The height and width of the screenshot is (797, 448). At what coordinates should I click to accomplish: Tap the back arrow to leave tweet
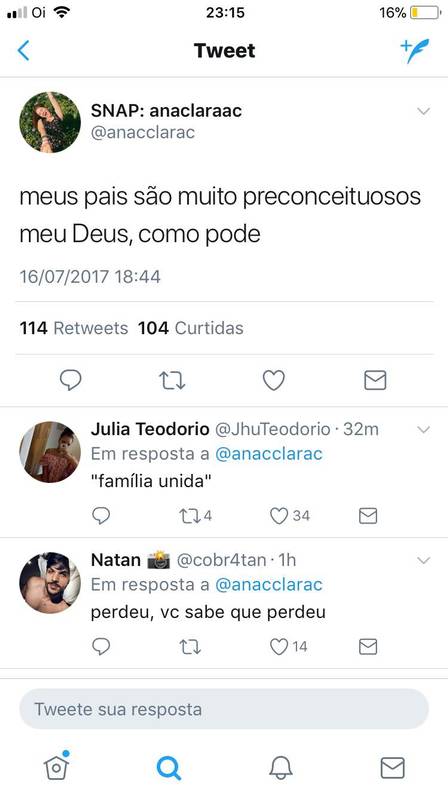click(23, 51)
